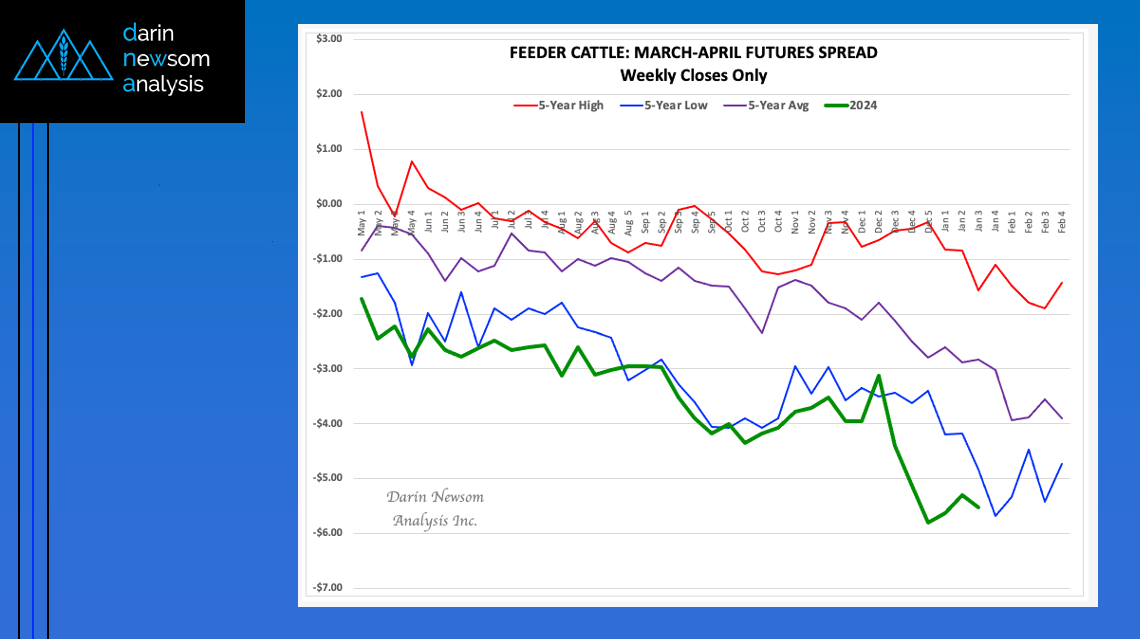The width and height of the screenshot is (1140, 639).
Task: Click the Weekly Closes Only subtitle
Action: (x=694, y=76)
